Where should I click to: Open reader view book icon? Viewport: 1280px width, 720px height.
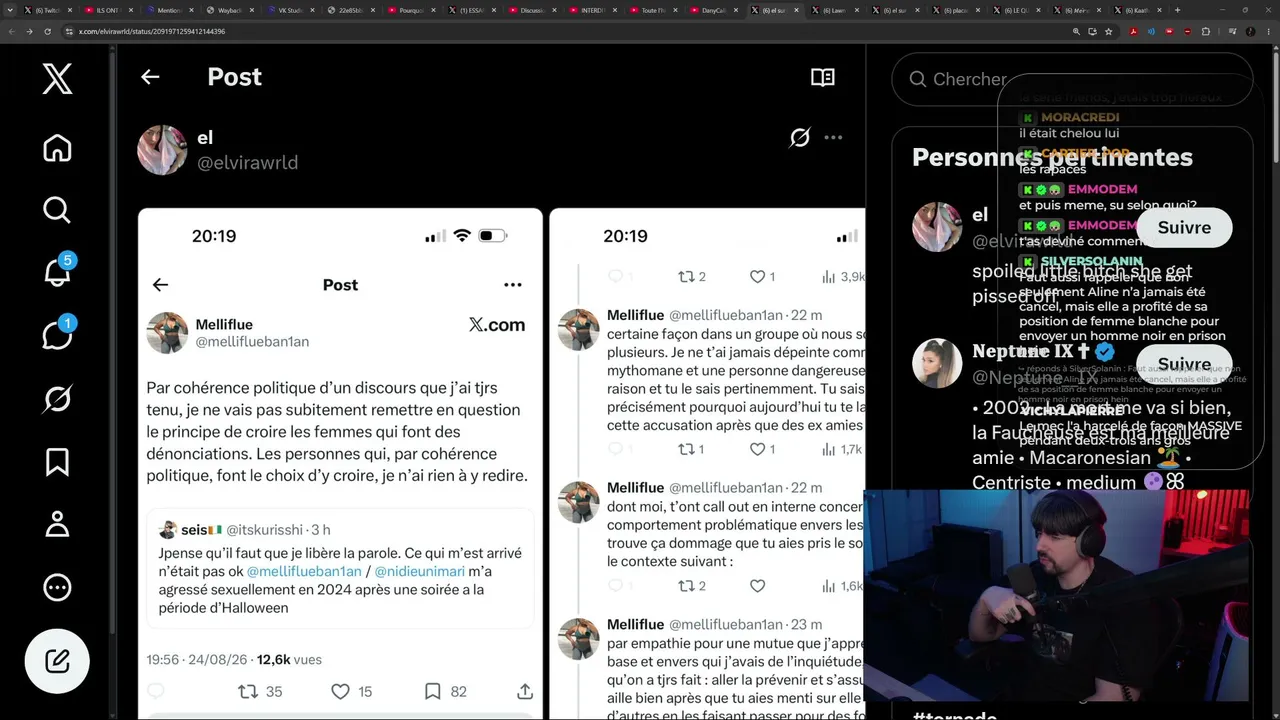click(x=822, y=77)
